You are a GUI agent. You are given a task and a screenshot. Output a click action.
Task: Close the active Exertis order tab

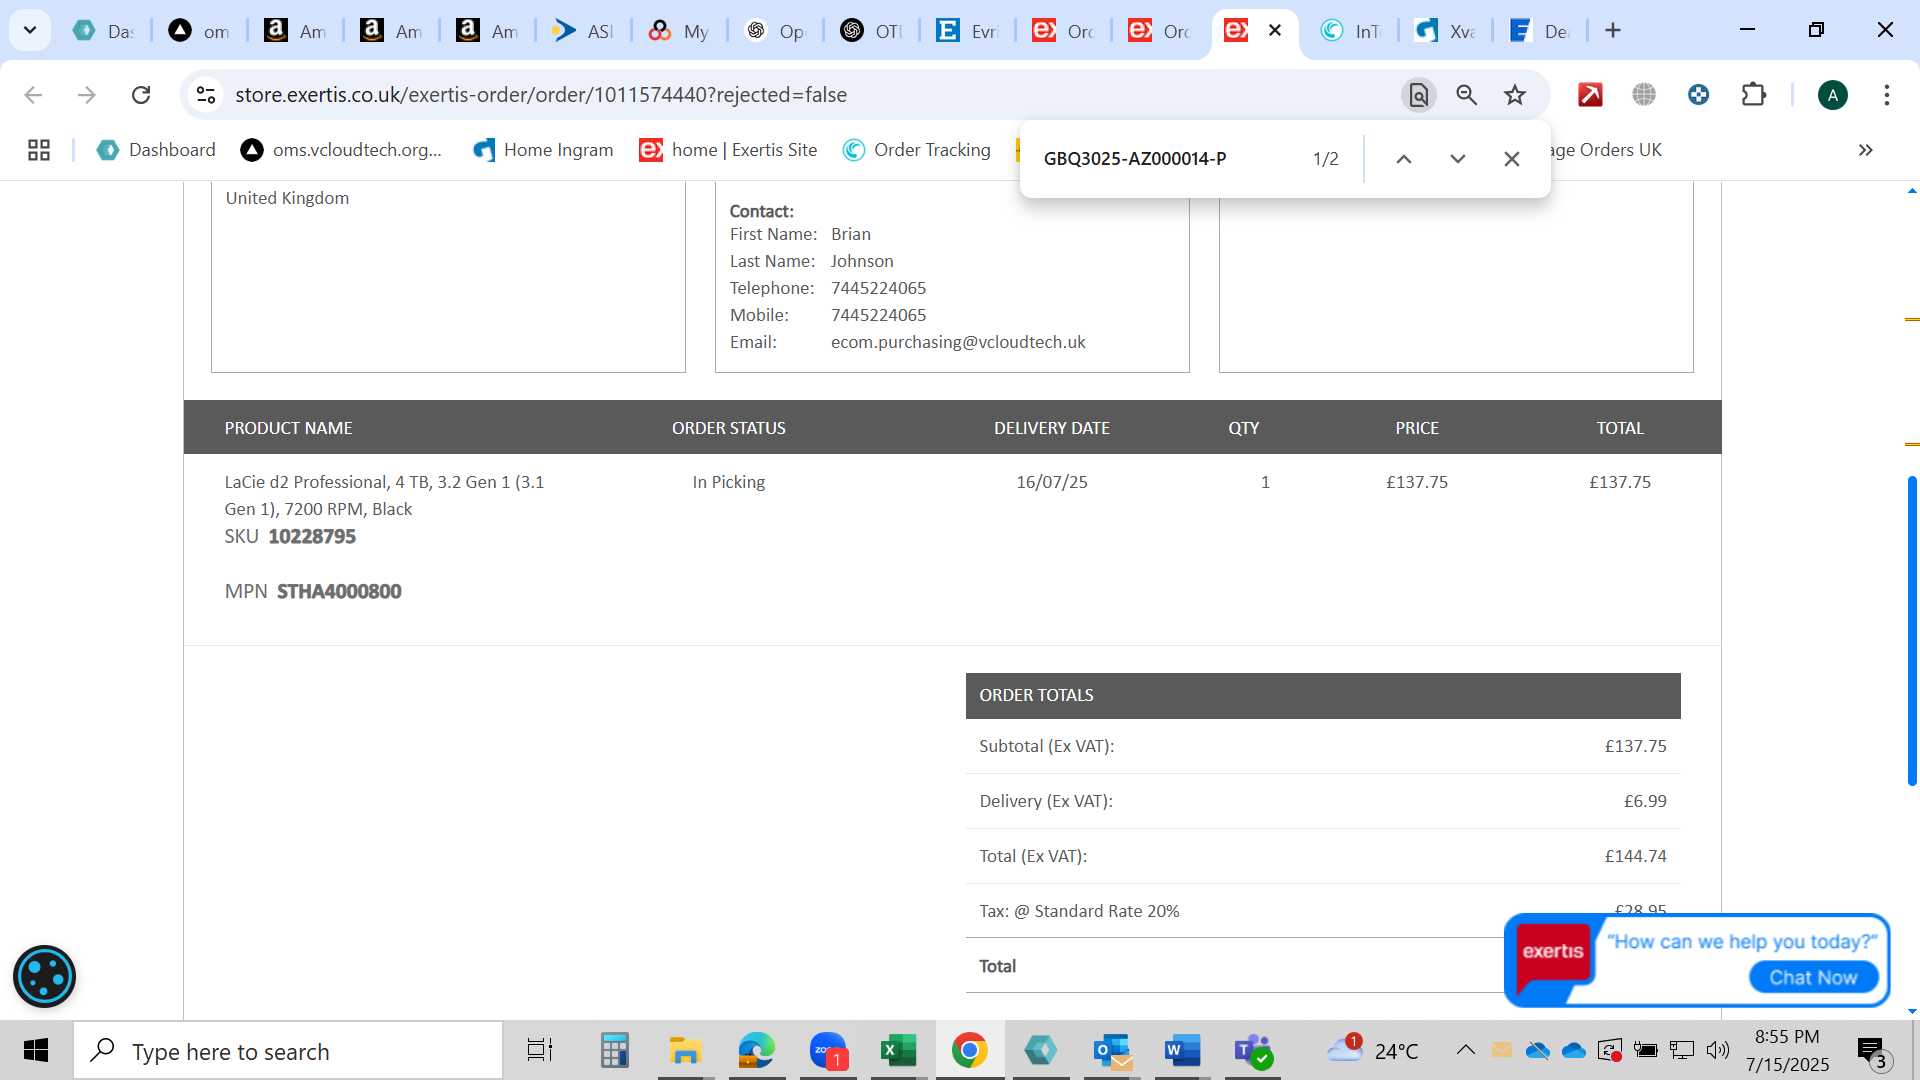pyautogui.click(x=1275, y=30)
